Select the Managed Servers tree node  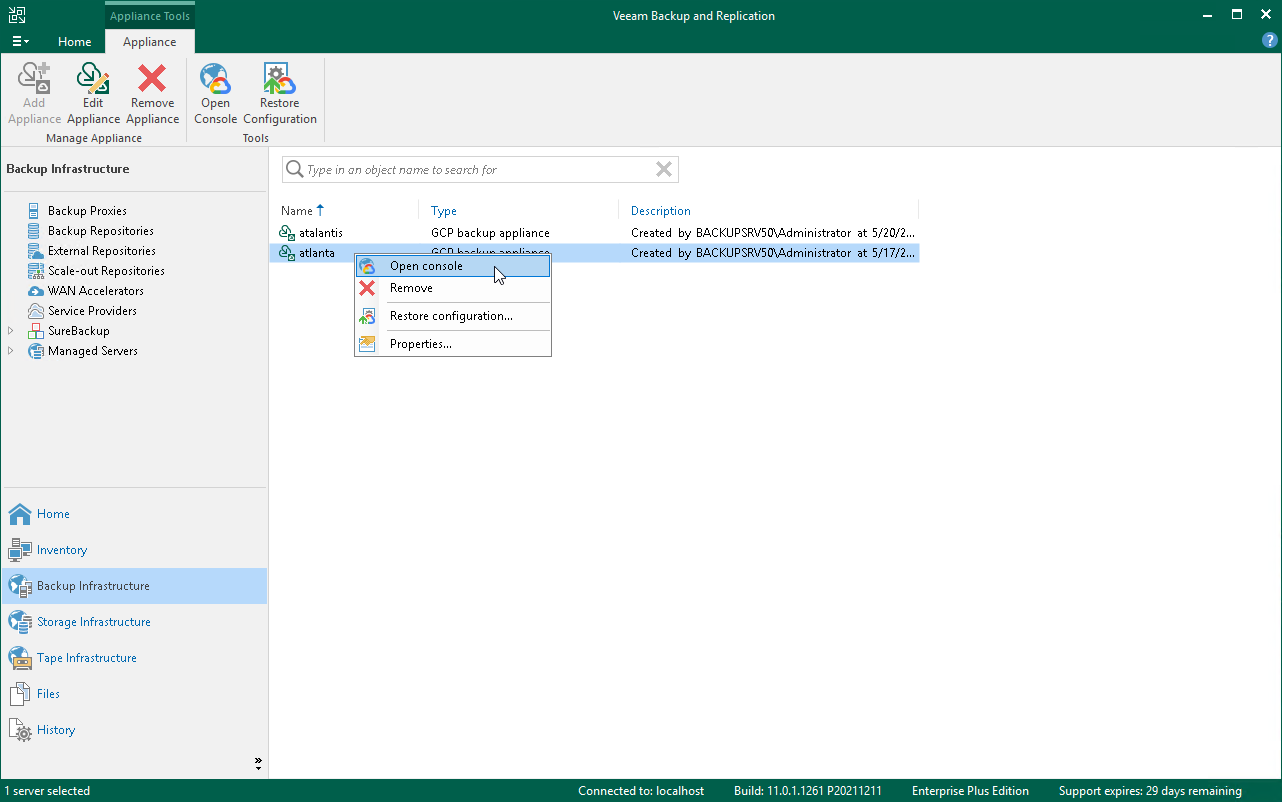(93, 351)
